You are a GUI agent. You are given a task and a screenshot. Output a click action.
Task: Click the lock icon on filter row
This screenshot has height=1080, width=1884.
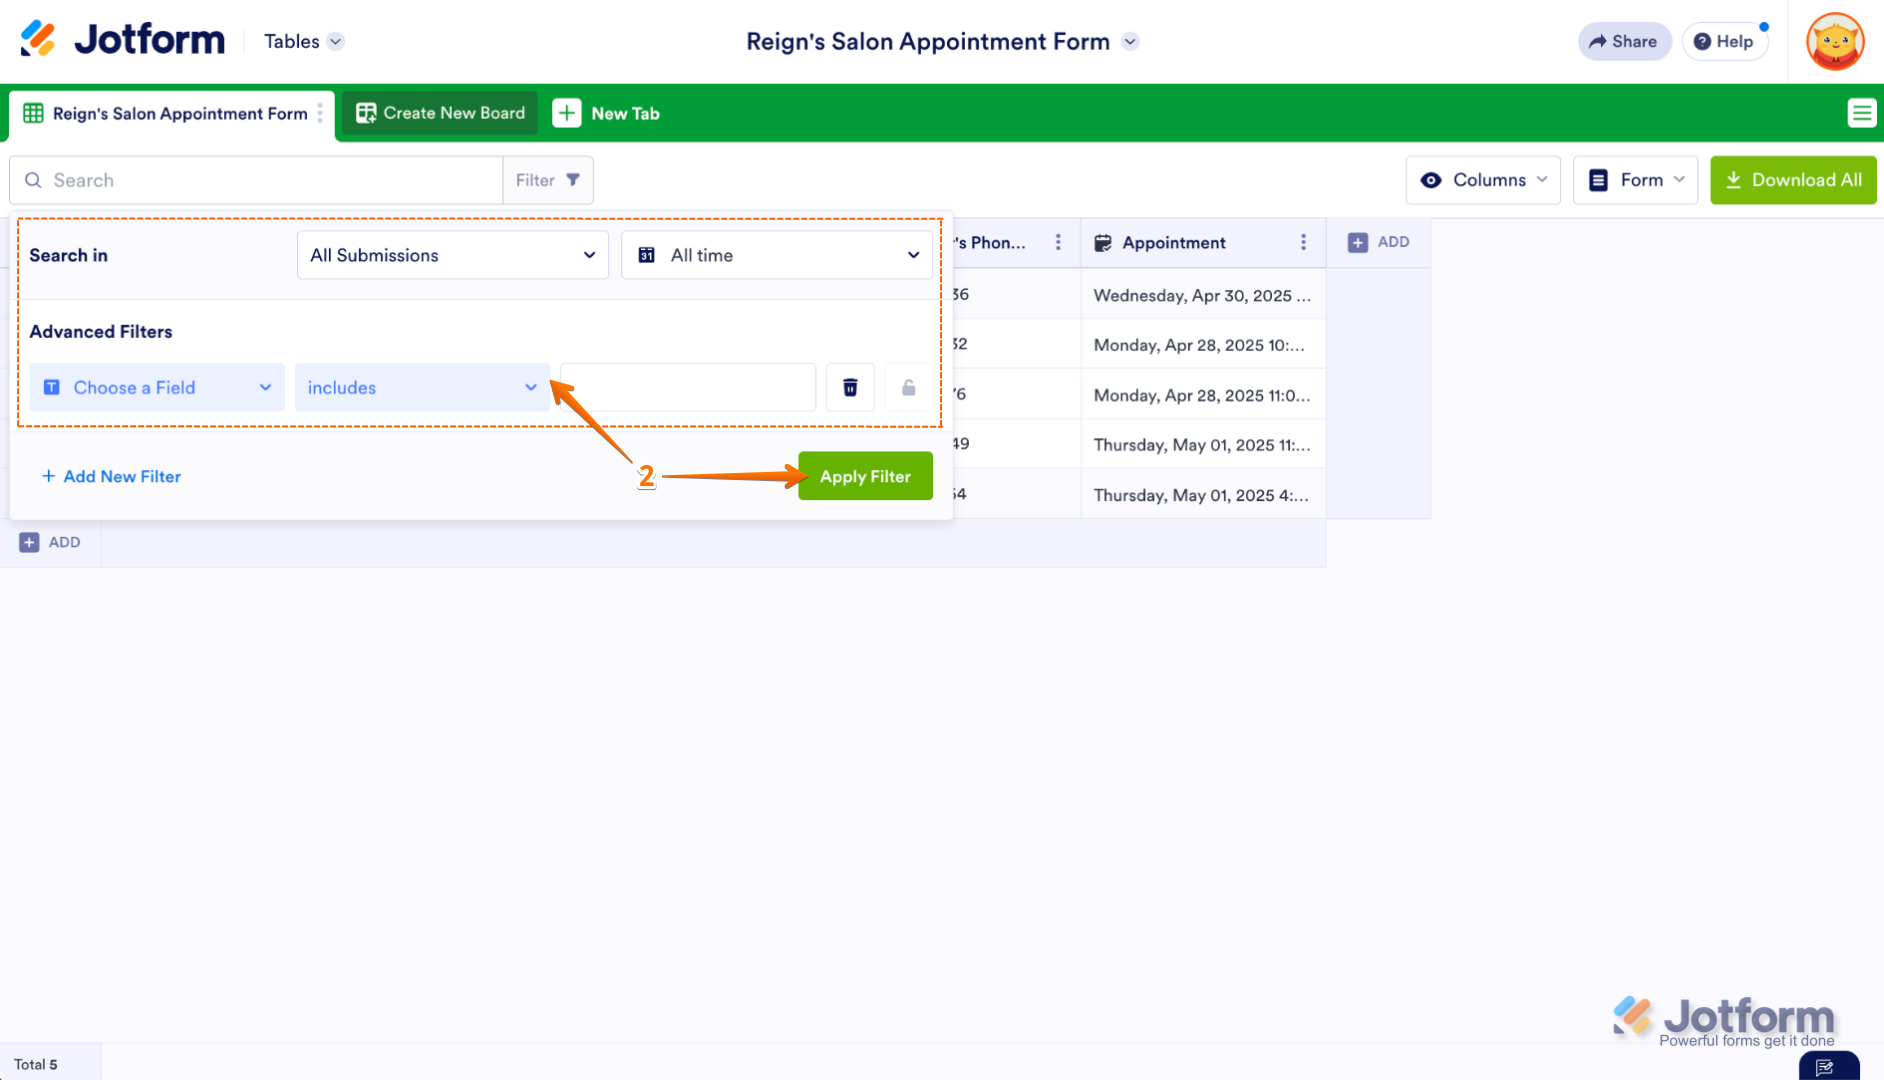[909, 387]
